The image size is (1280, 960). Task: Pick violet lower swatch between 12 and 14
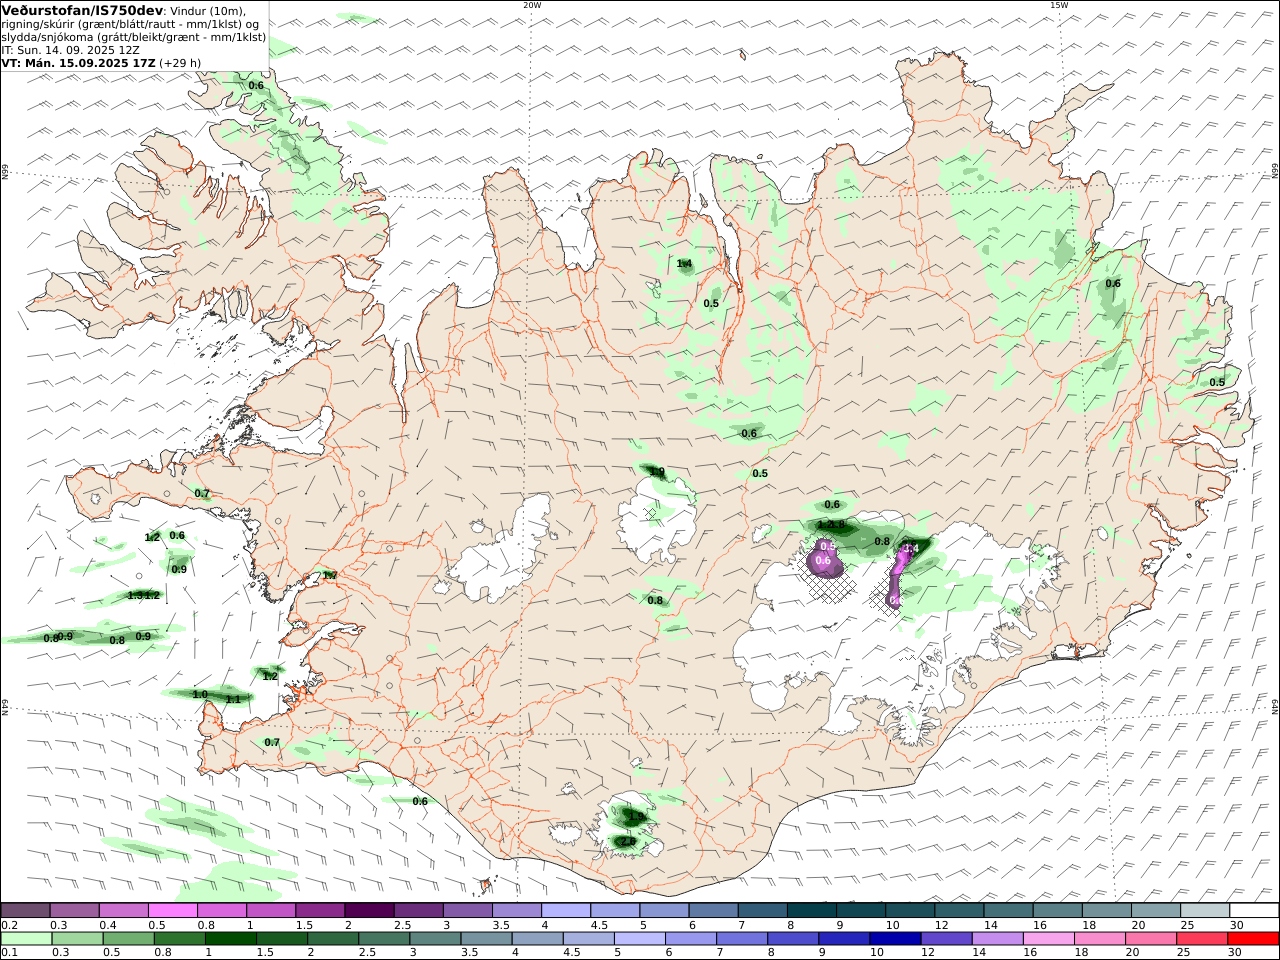click(947, 938)
